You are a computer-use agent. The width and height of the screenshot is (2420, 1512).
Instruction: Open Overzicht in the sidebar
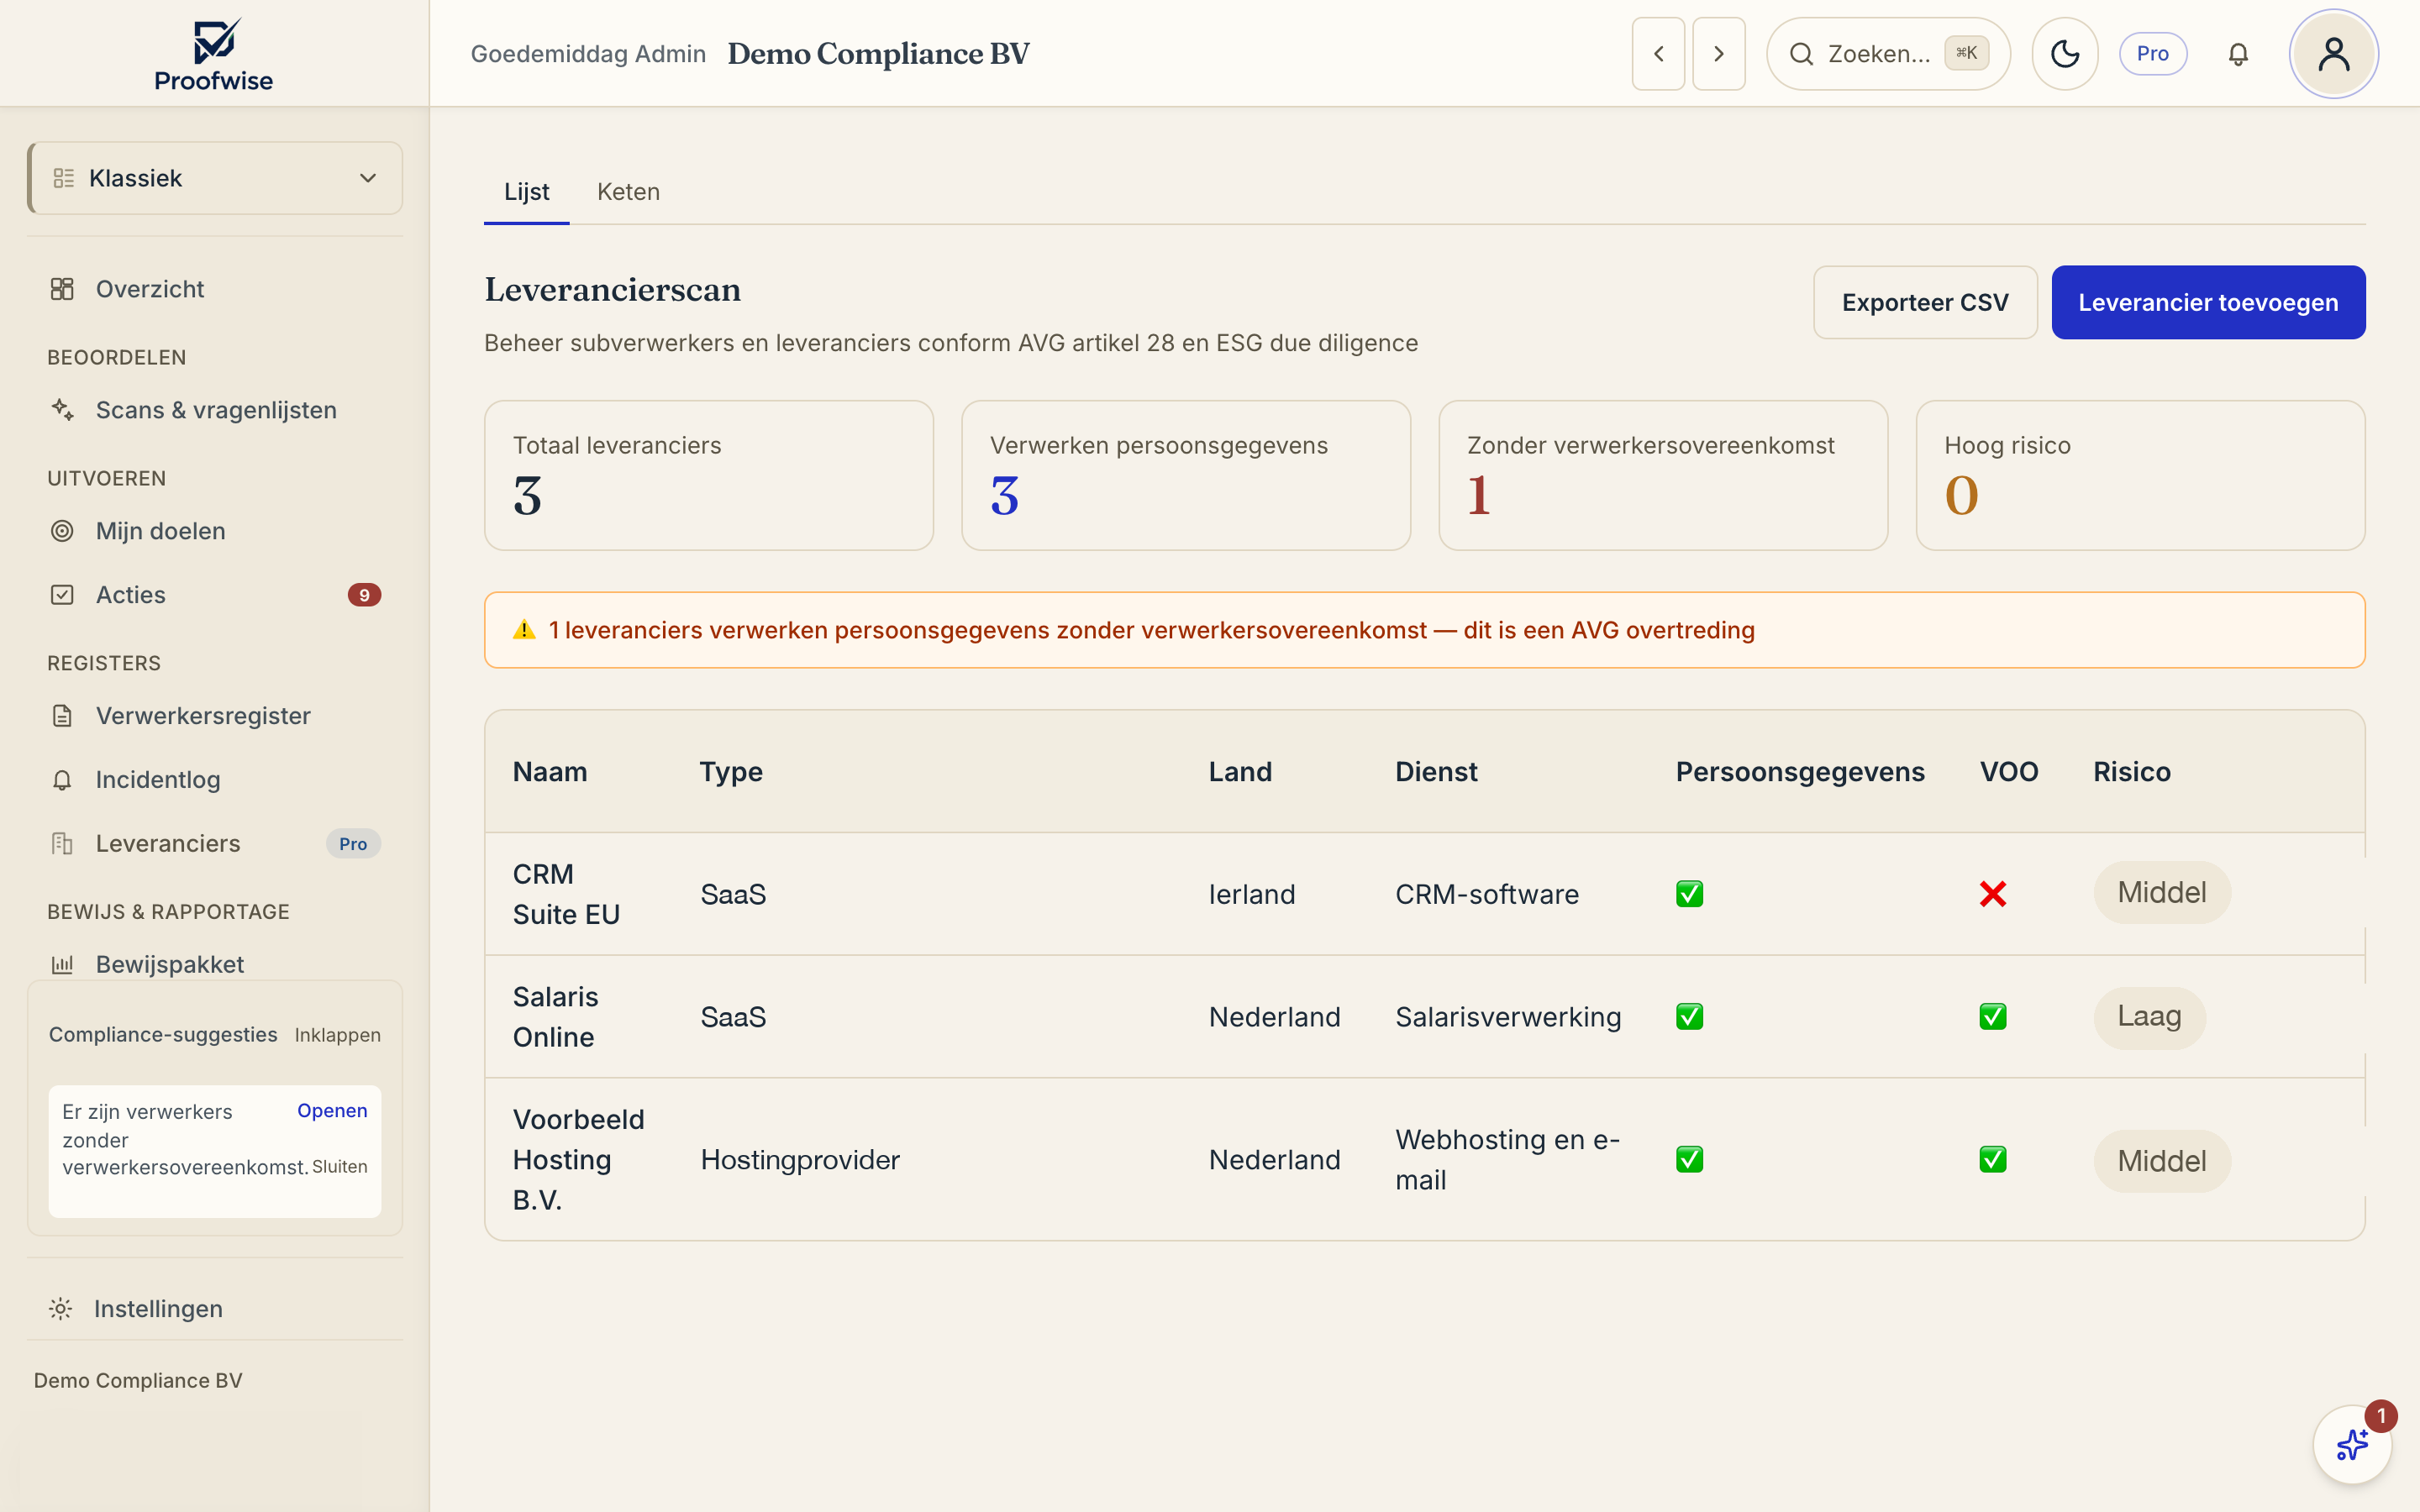point(215,289)
